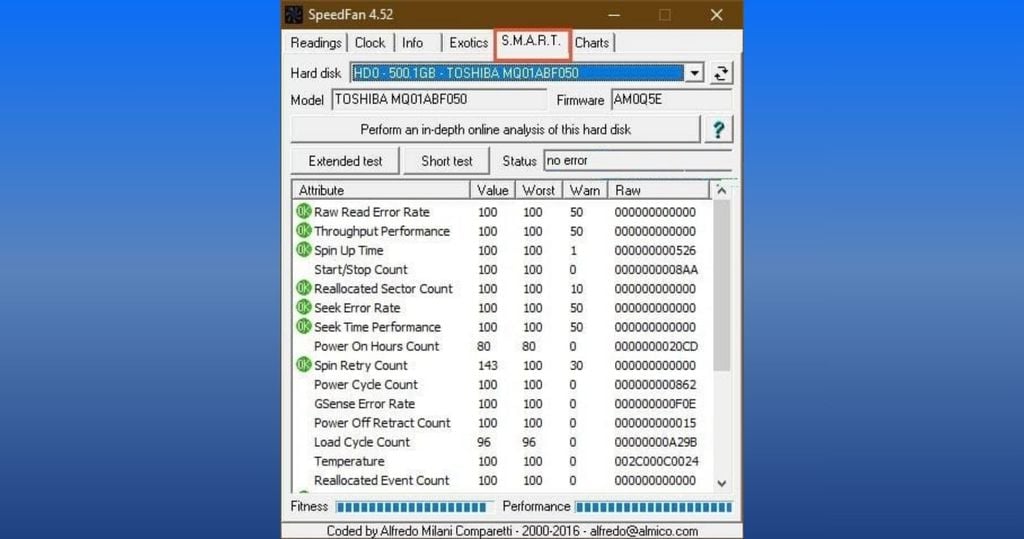Select the Raw Read Error Rate row

coord(502,212)
